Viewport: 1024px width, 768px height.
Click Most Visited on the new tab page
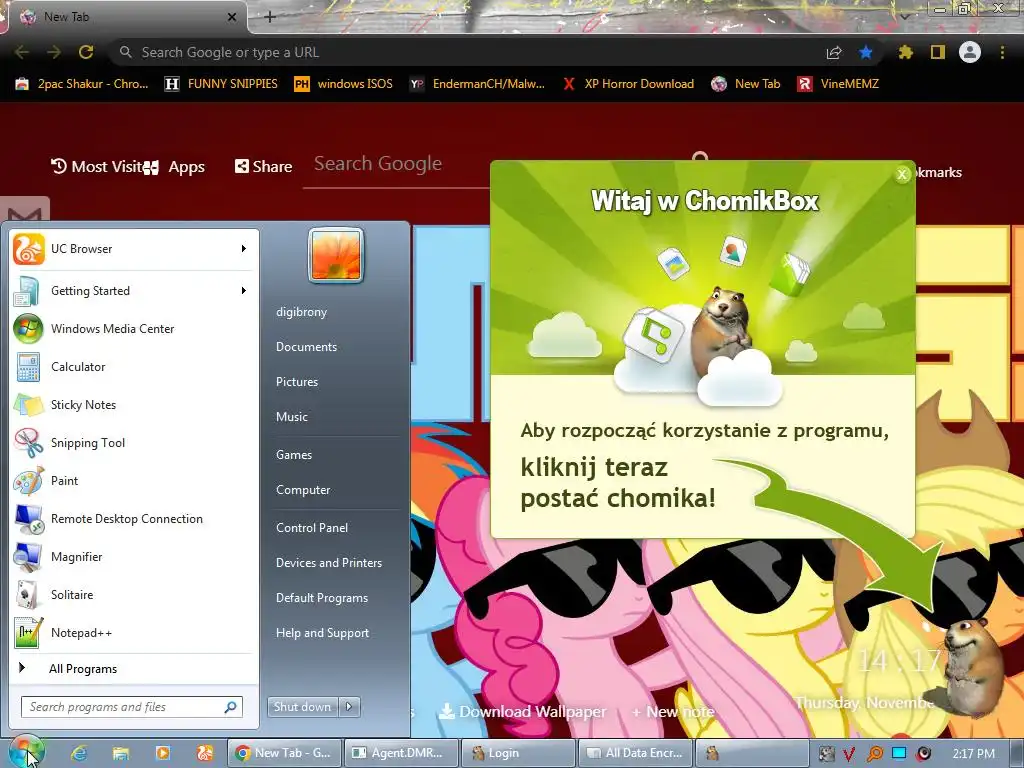pyautogui.click(x=97, y=167)
